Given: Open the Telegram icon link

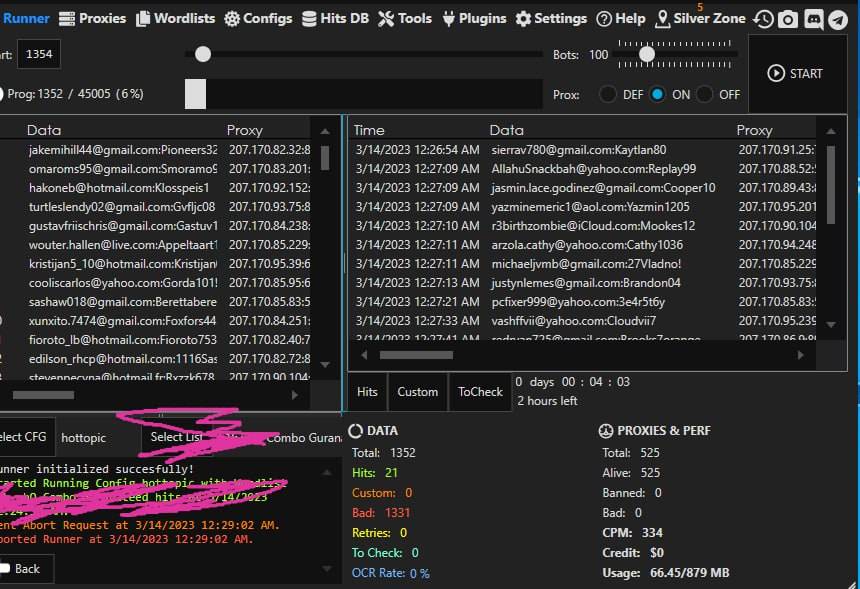Looking at the screenshot, I should [x=838, y=20].
